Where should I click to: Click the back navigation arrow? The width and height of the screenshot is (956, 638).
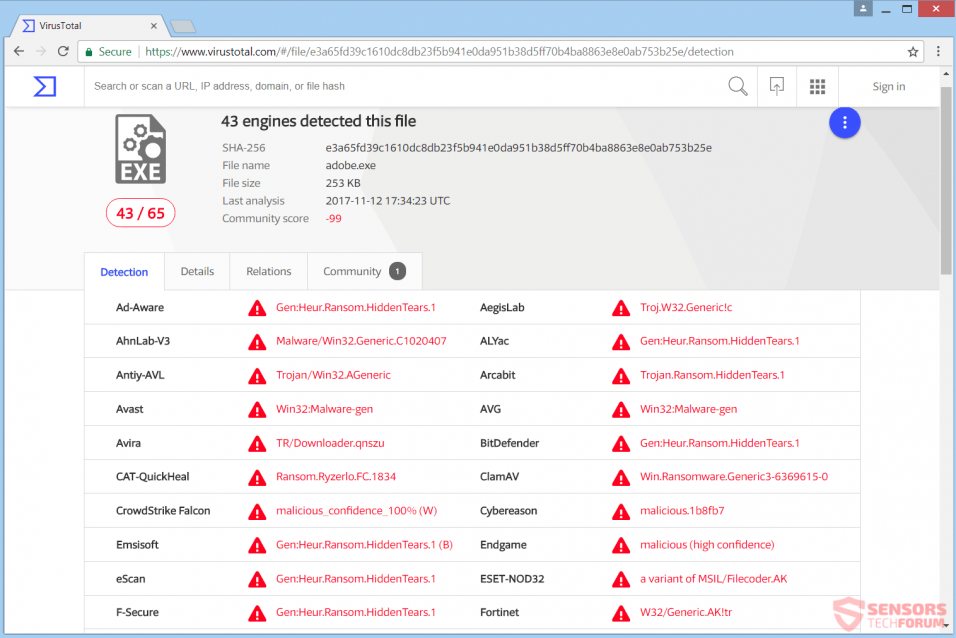(x=19, y=51)
